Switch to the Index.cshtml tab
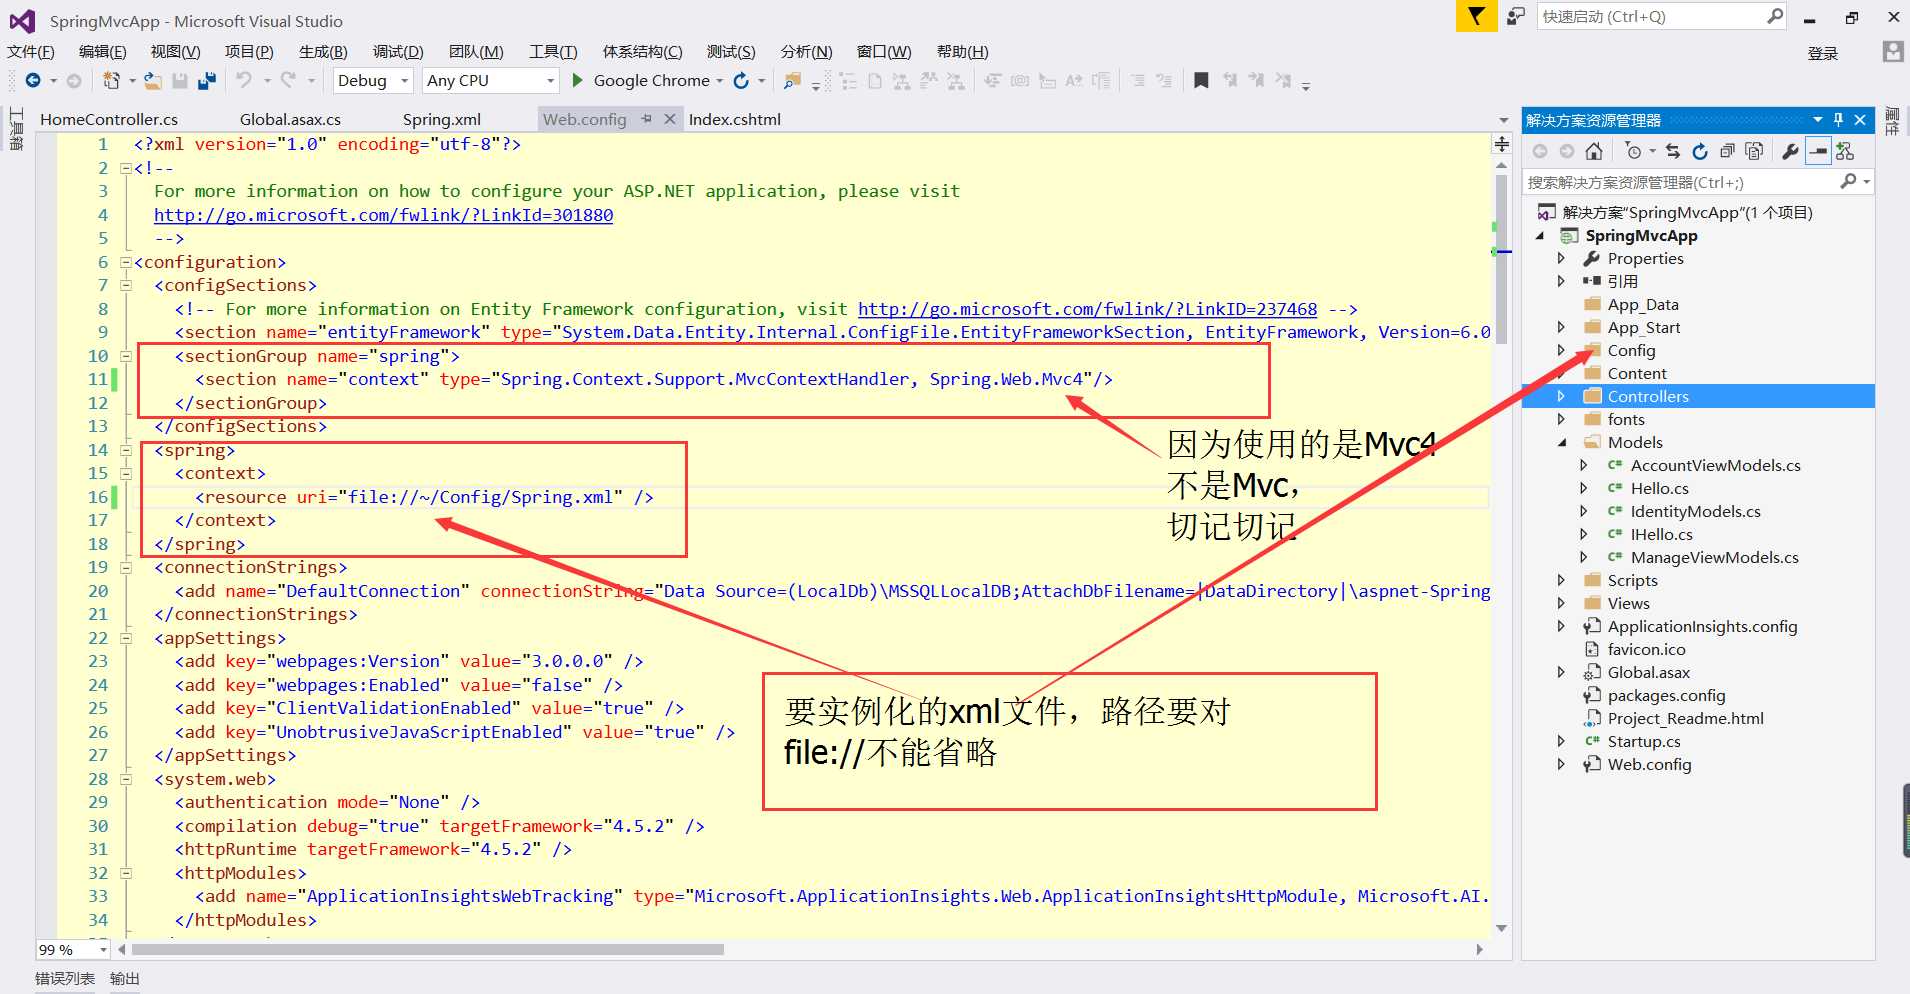Screen dimensions: 1910x994 [x=735, y=119]
